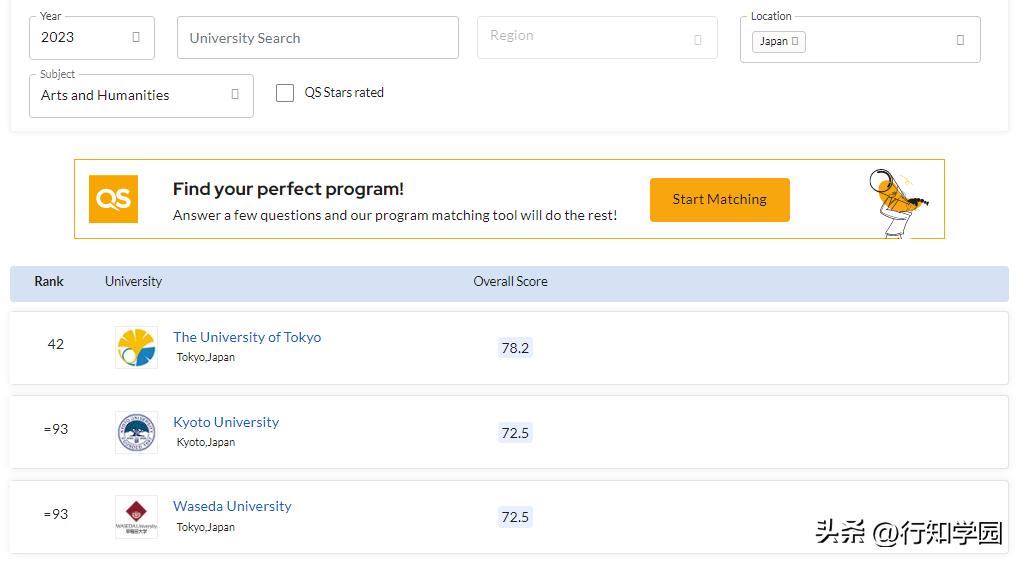
Task: Open The University of Tokyo link
Action: point(247,337)
